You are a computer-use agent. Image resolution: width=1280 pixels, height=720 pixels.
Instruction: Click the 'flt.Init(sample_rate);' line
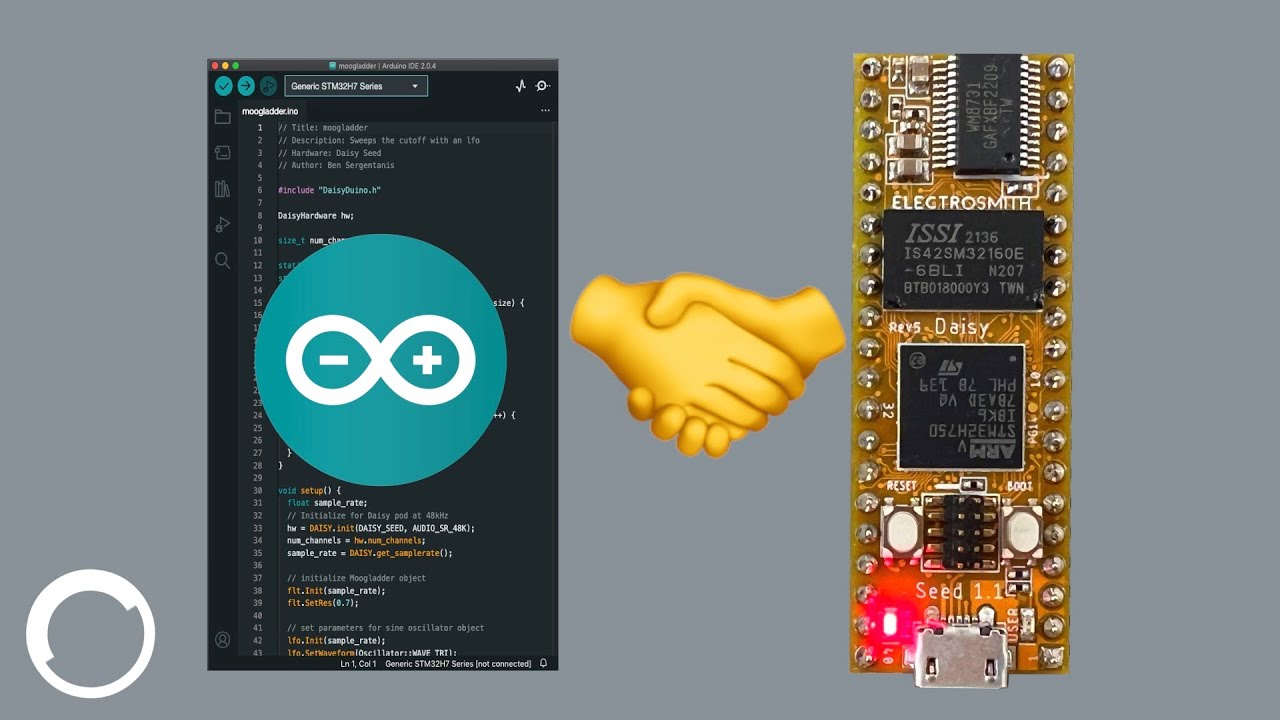(x=336, y=590)
